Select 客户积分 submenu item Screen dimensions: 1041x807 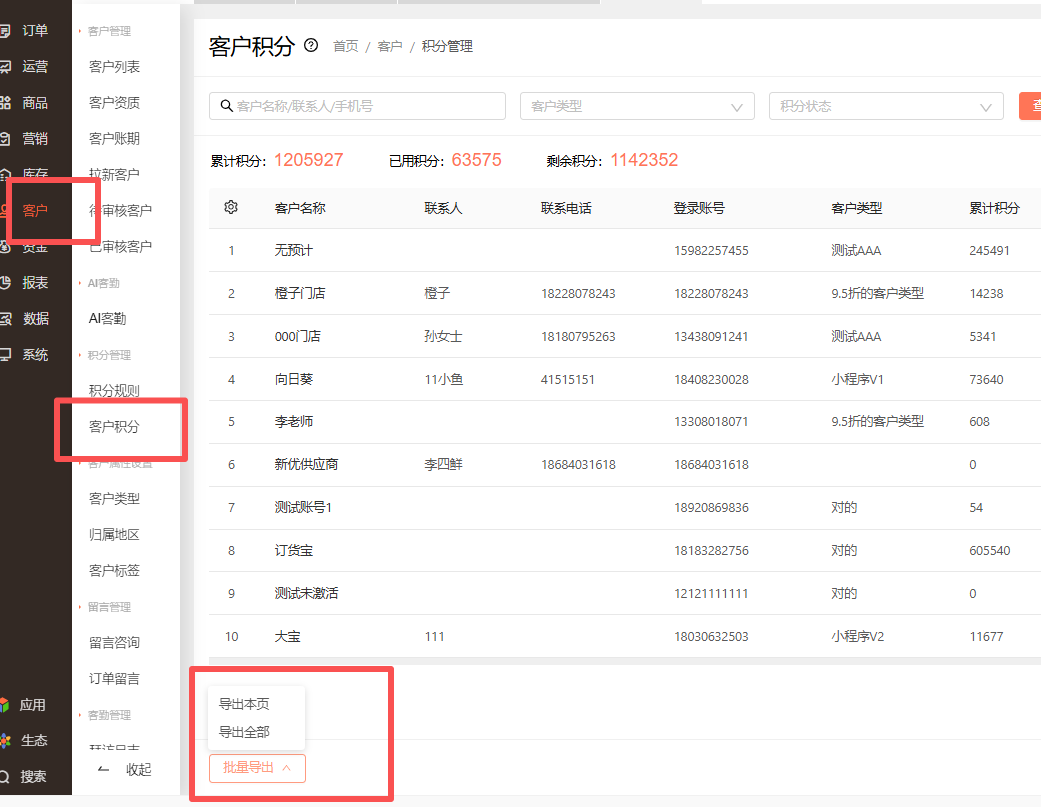114,426
